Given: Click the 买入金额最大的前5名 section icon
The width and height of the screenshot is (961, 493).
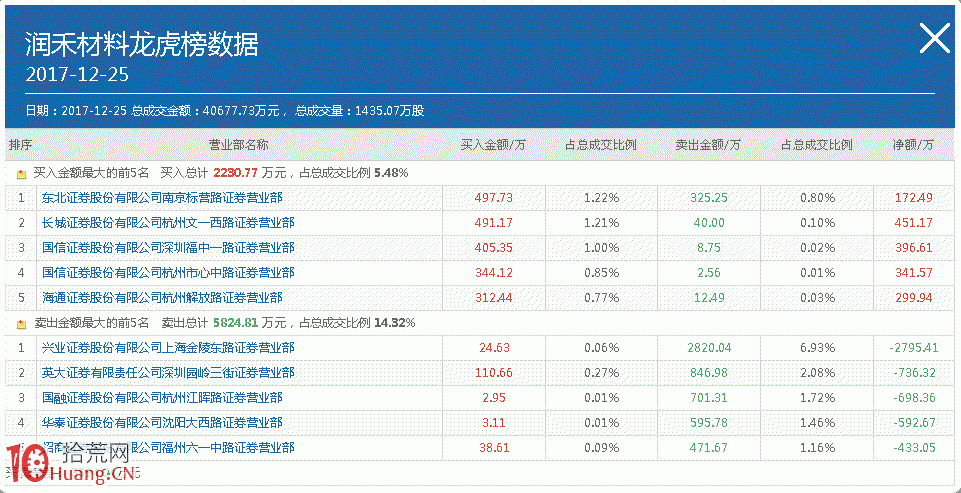Looking at the screenshot, I should [x=21, y=174].
